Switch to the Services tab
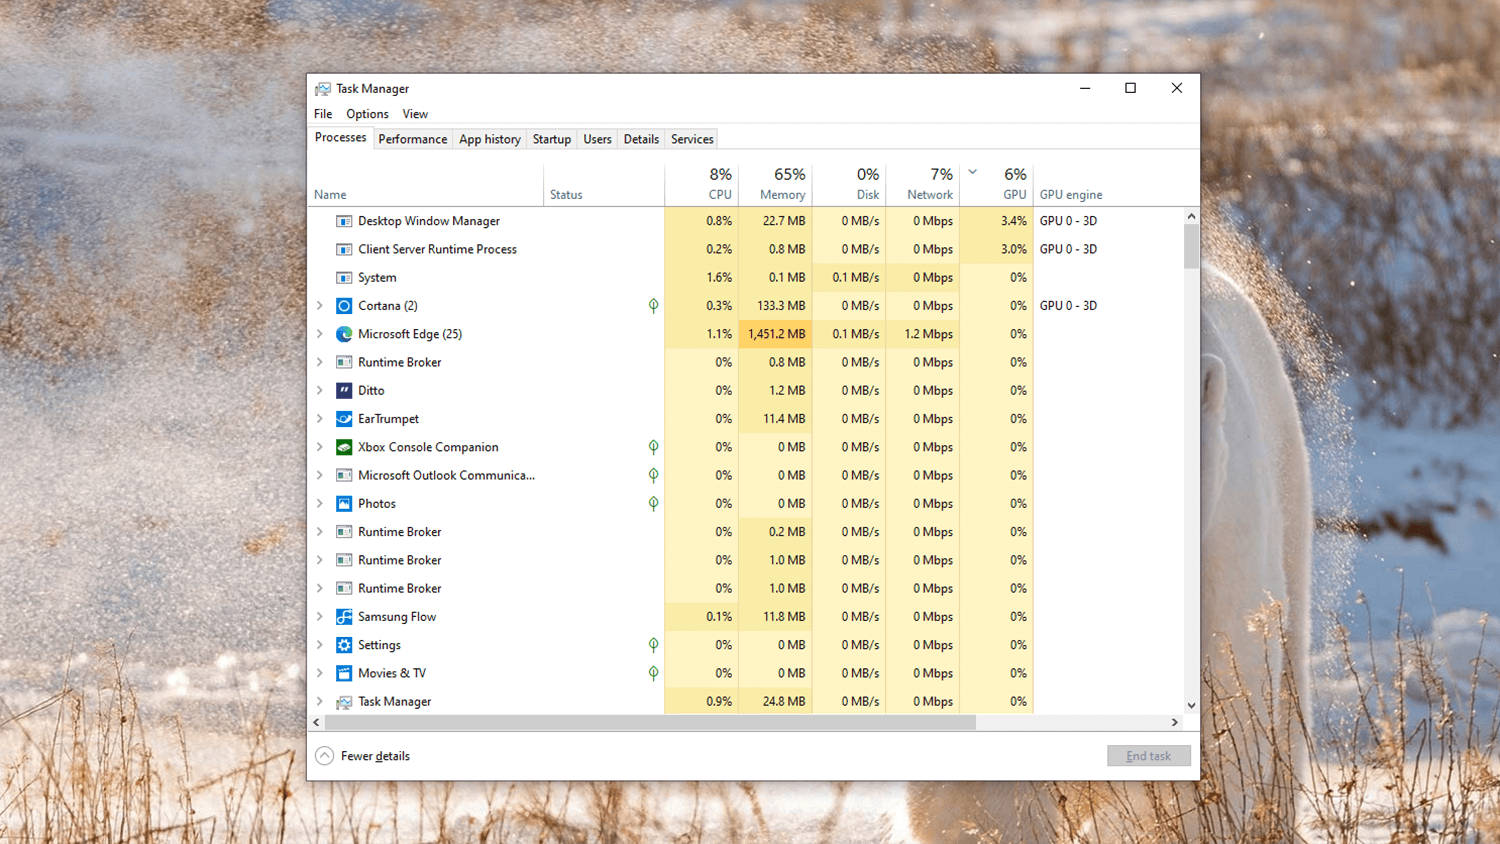The image size is (1500, 844). tap(692, 139)
